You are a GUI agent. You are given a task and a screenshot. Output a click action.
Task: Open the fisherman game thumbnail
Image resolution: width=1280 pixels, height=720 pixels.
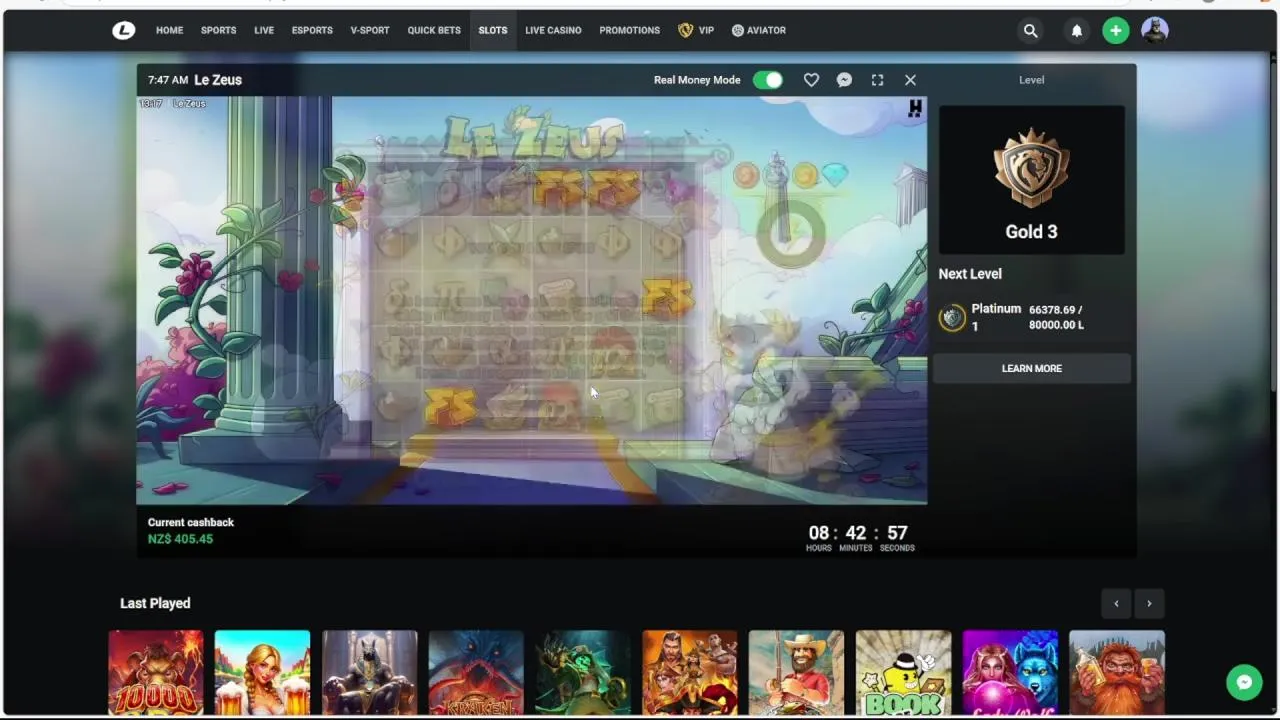tap(796, 672)
